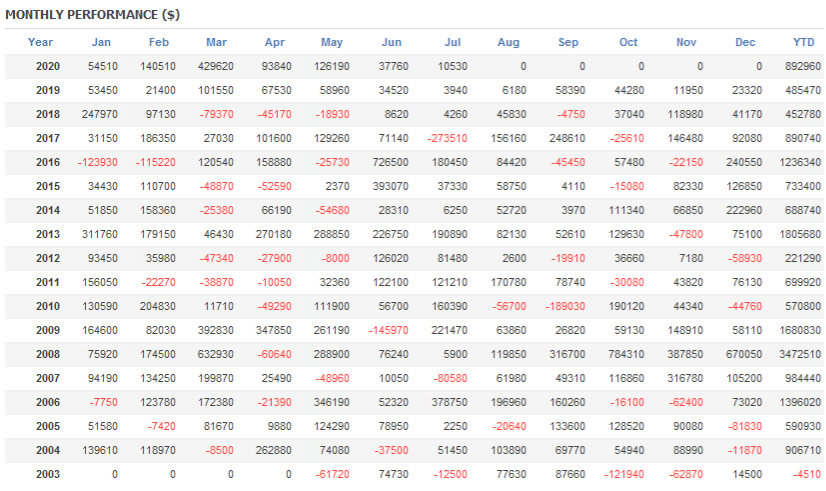Click the 2018 January value 247970
The image size is (826, 491).
[100, 114]
